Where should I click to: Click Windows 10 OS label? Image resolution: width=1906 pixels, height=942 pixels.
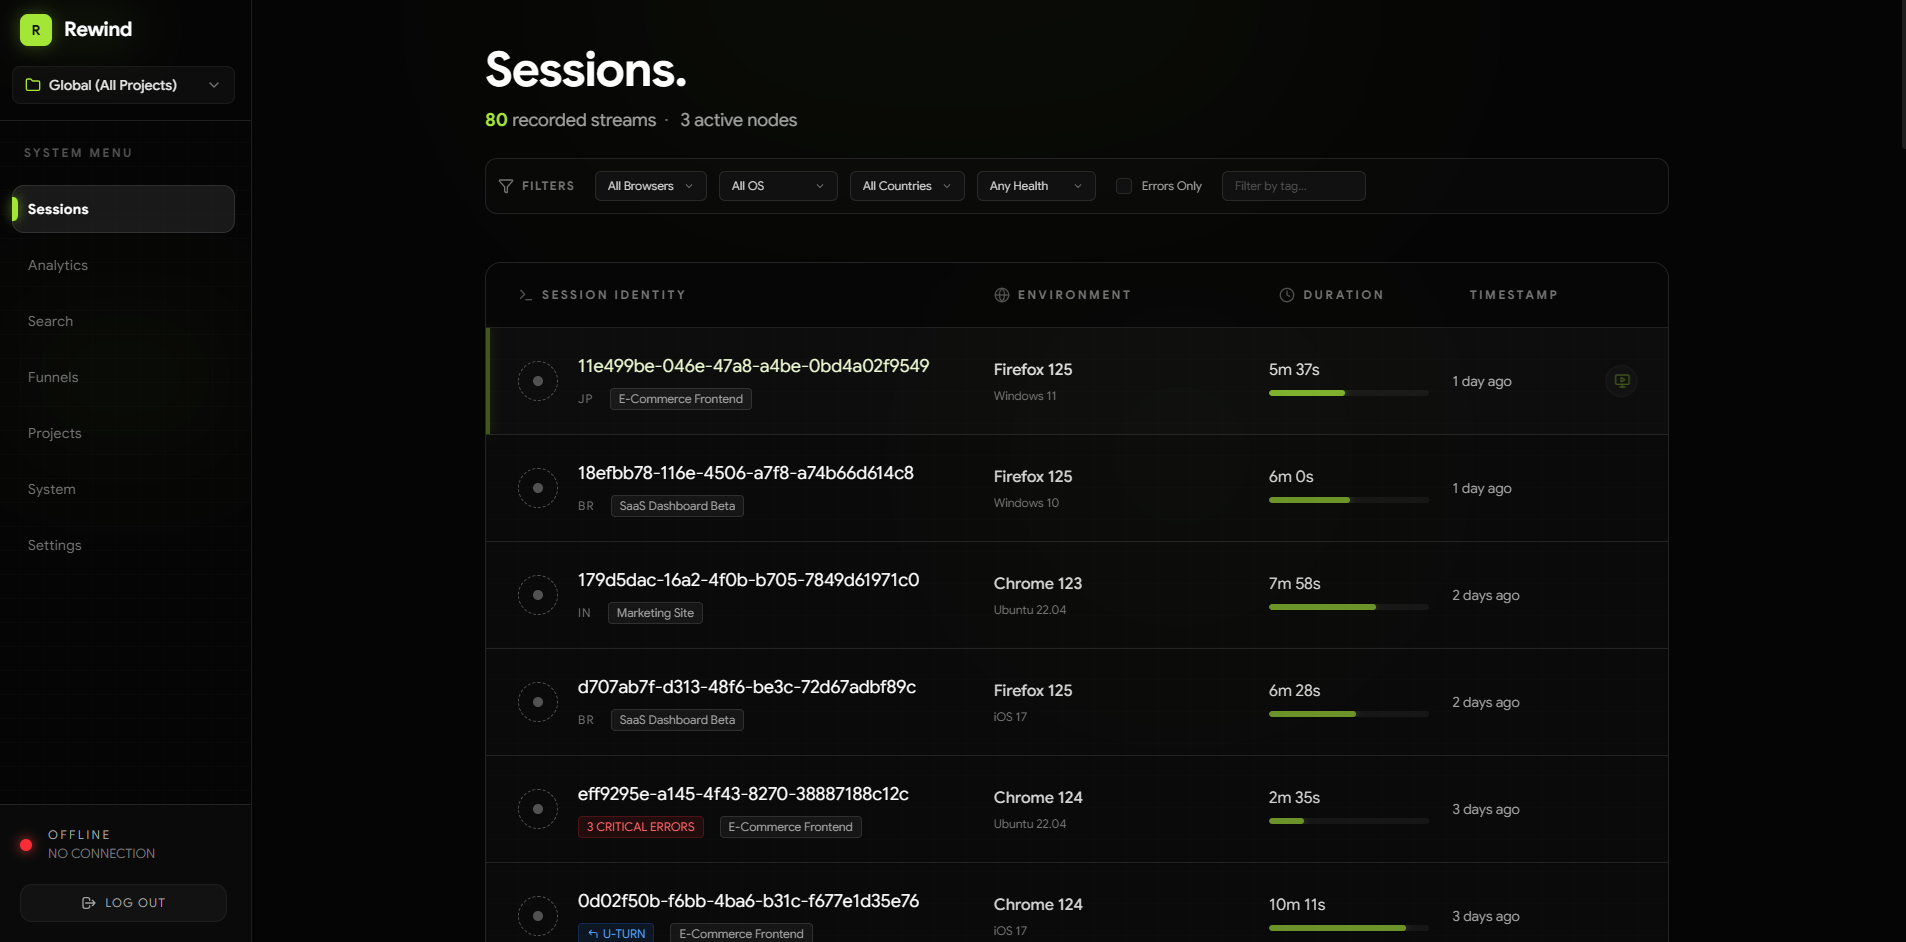pos(1026,503)
